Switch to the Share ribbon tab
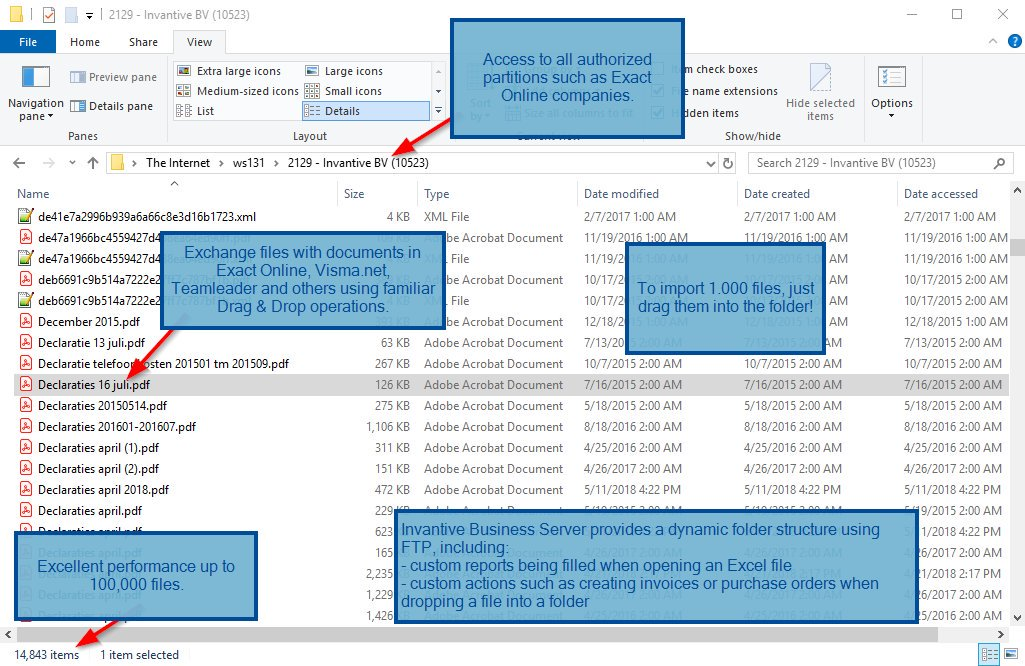Screen dimensions: 1025x666 coord(143,42)
